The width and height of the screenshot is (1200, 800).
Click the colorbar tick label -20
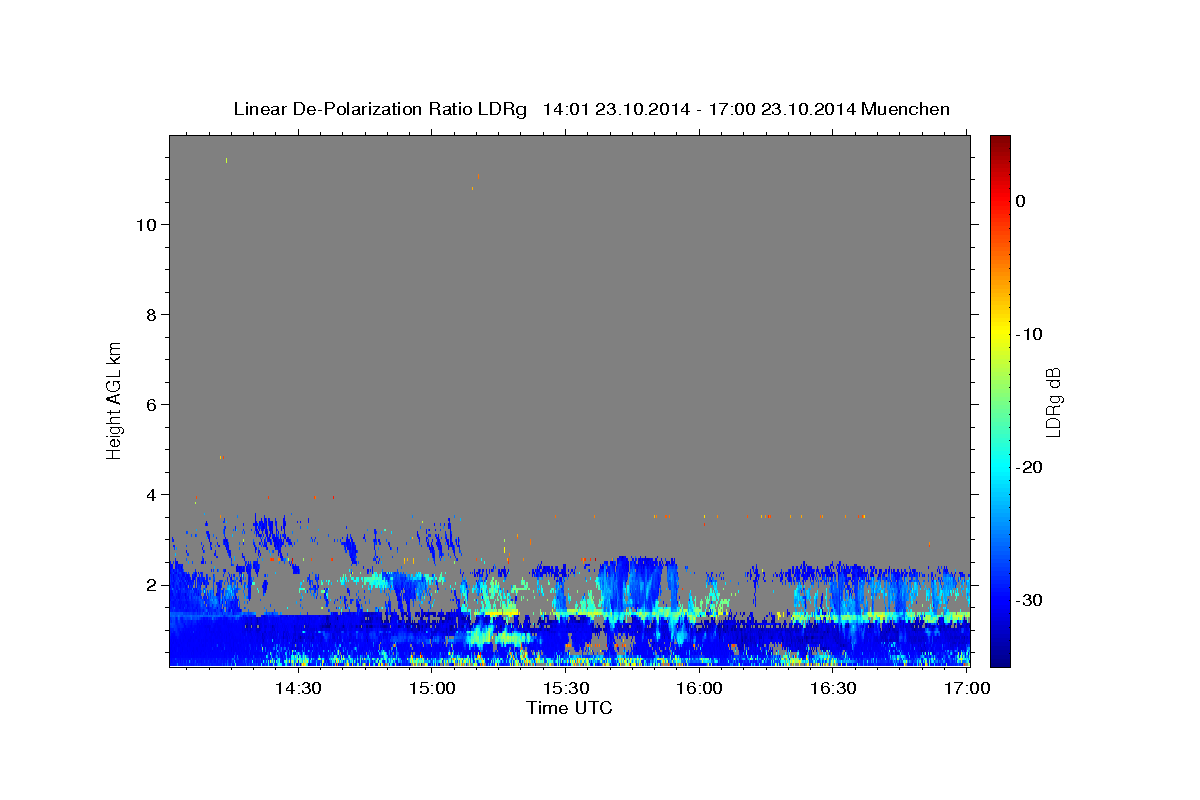coord(1030,467)
